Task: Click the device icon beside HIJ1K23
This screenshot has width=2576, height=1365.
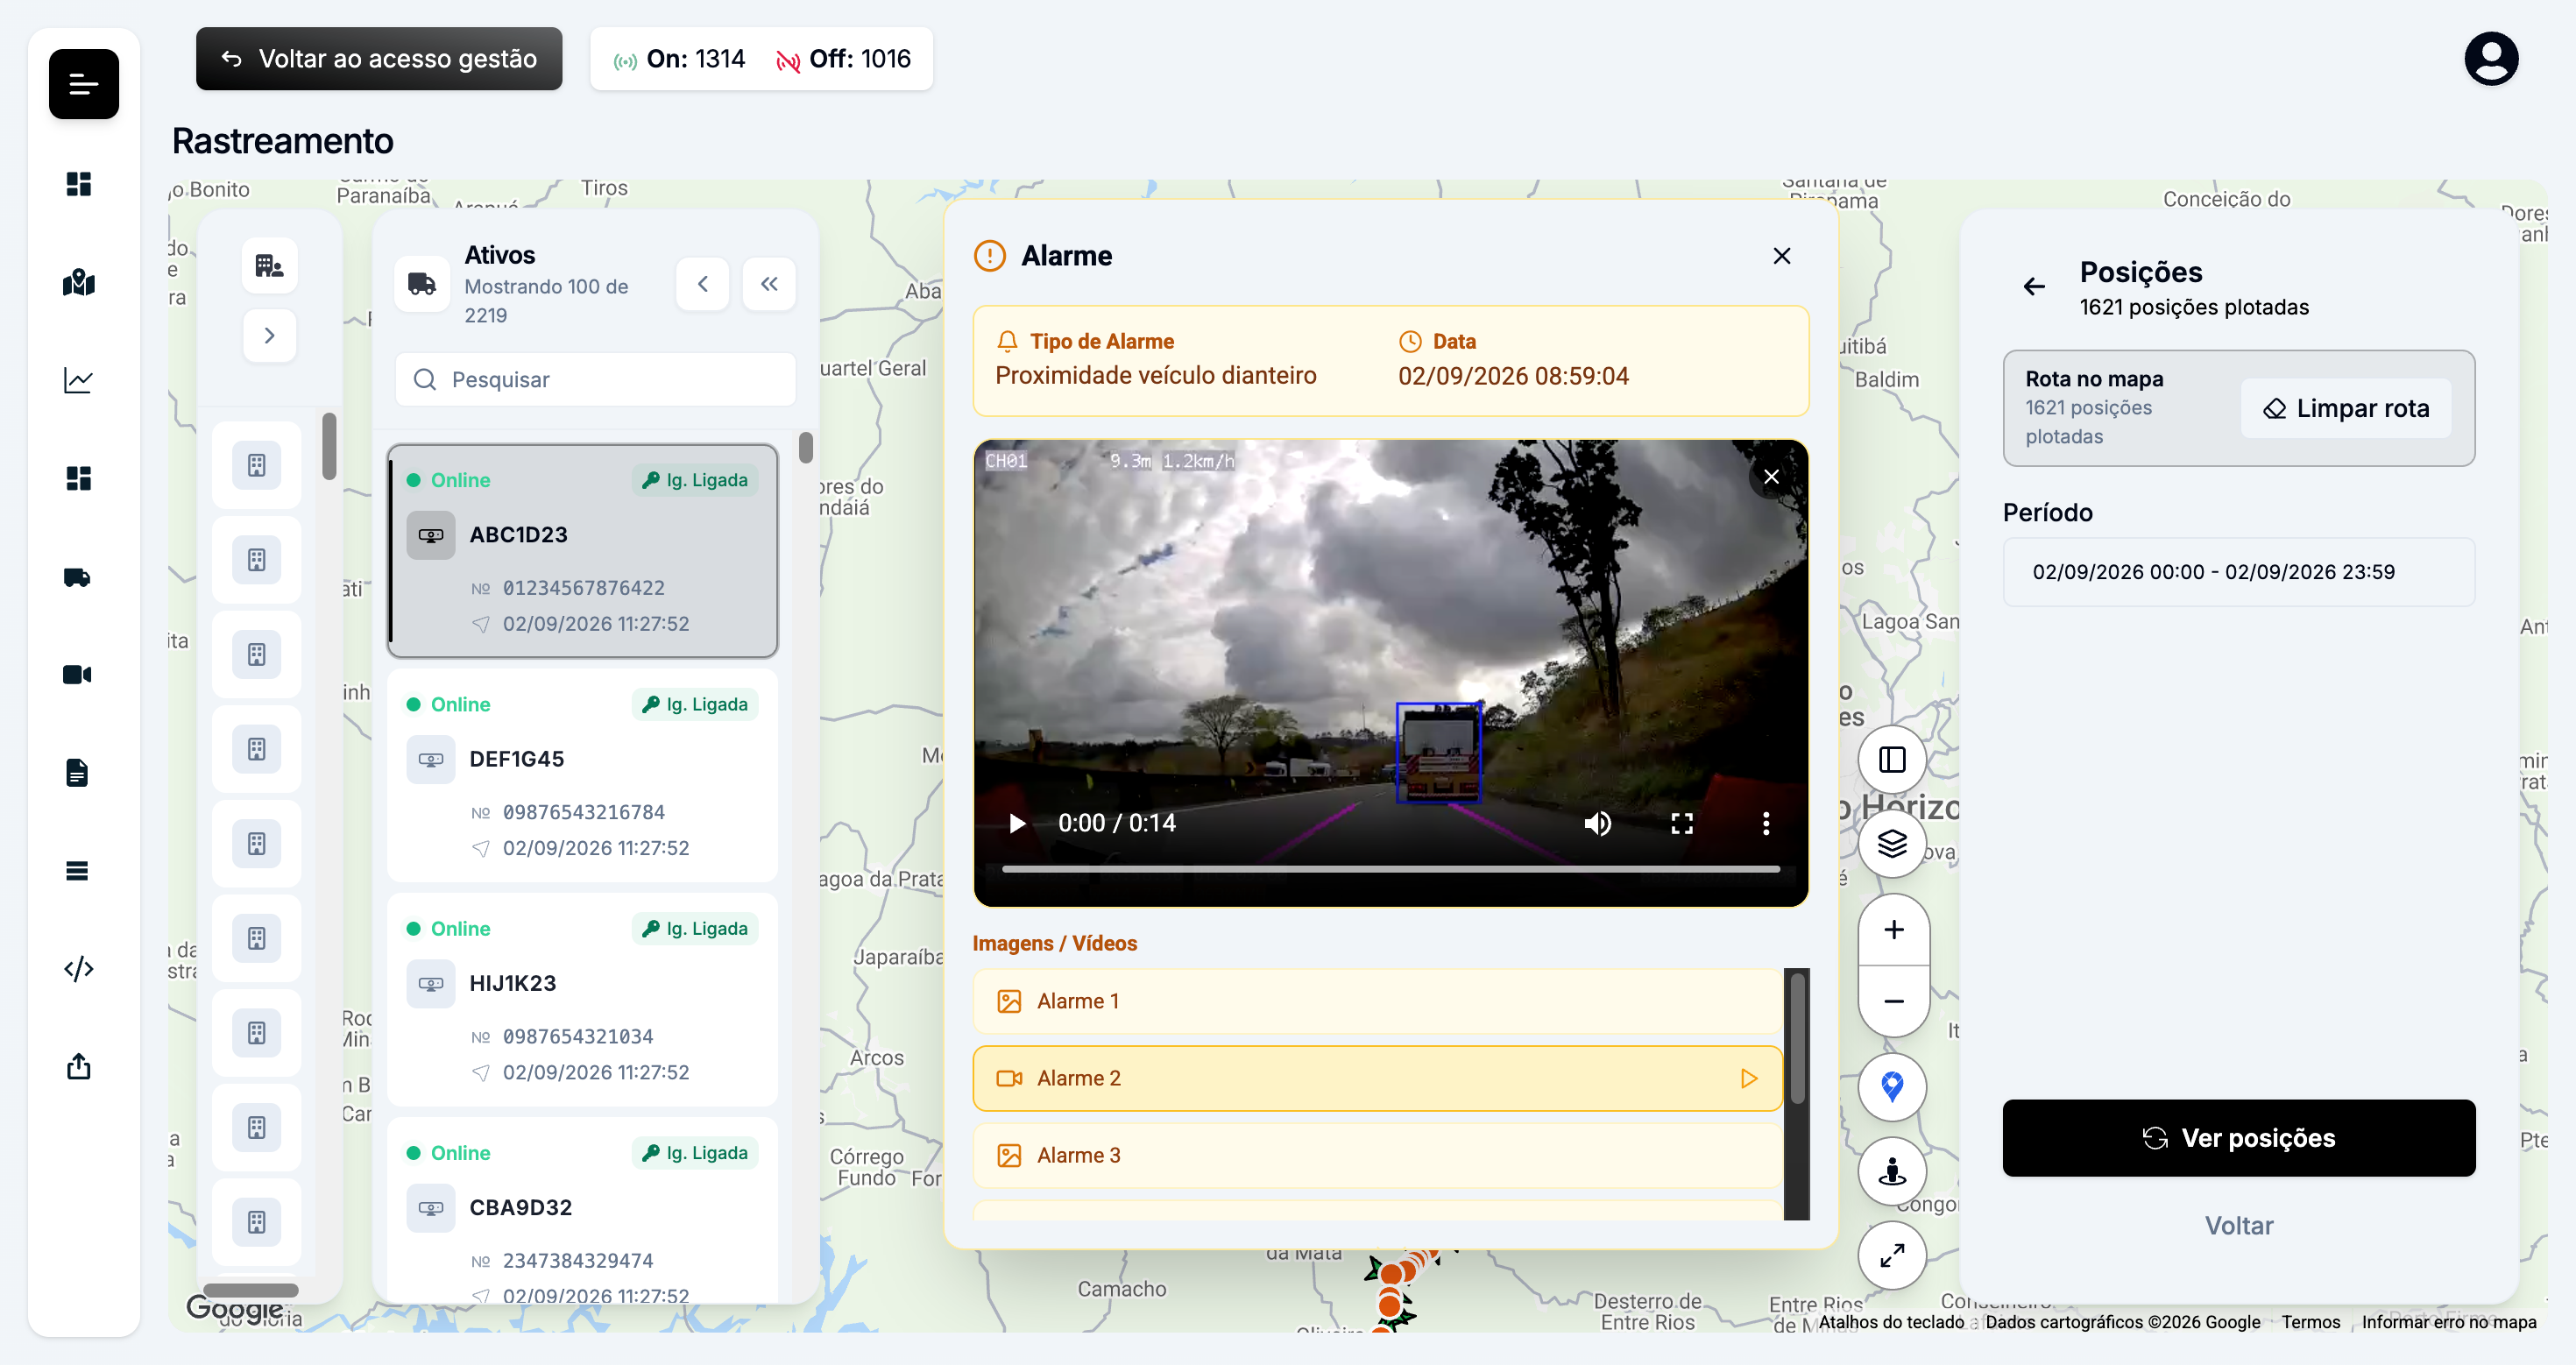Action: coord(431,984)
